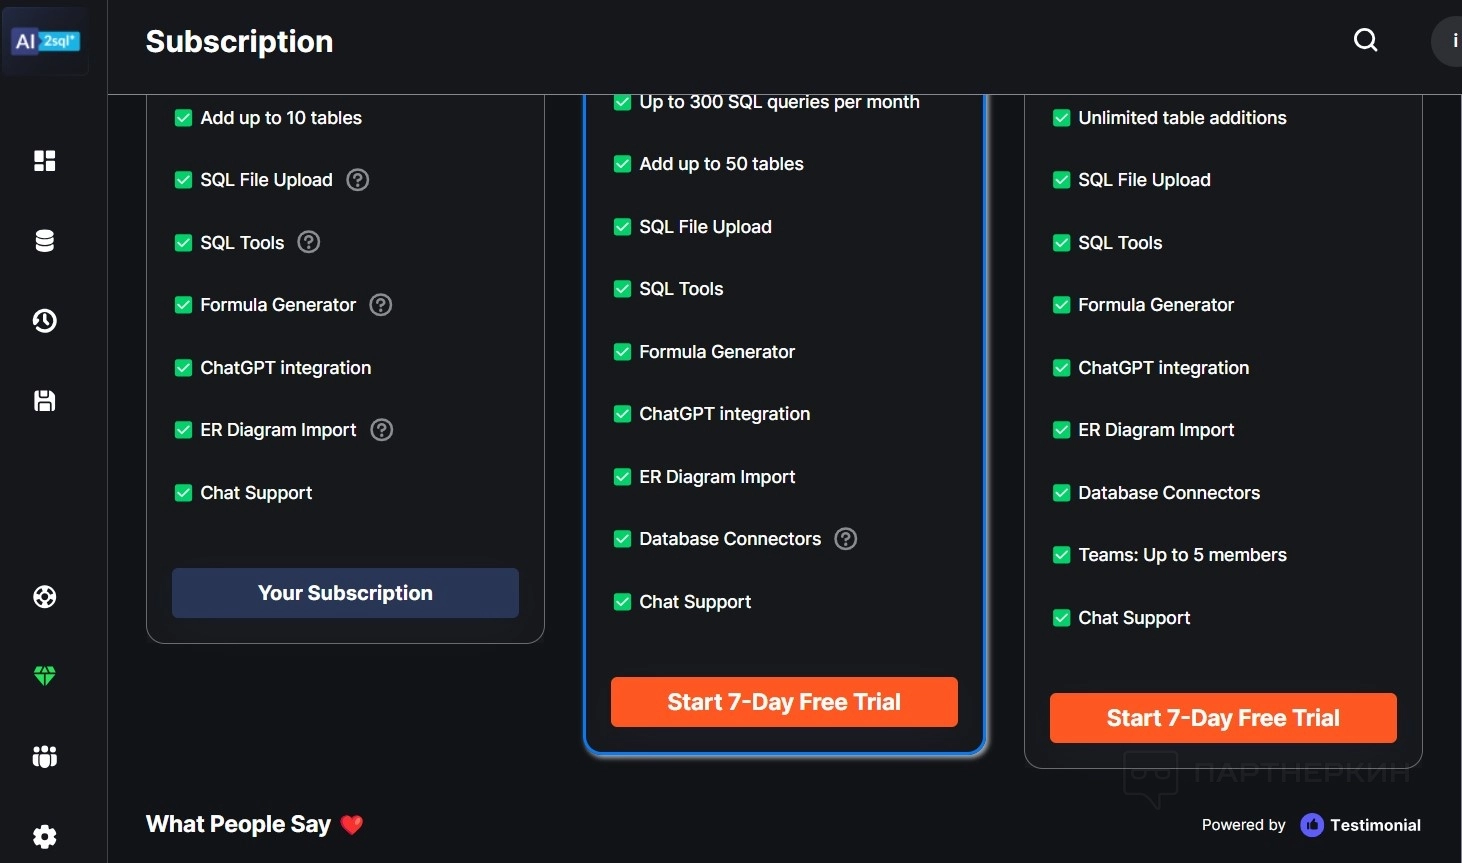
Task: Click the Testimonial powered-by link
Action: click(x=1360, y=825)
